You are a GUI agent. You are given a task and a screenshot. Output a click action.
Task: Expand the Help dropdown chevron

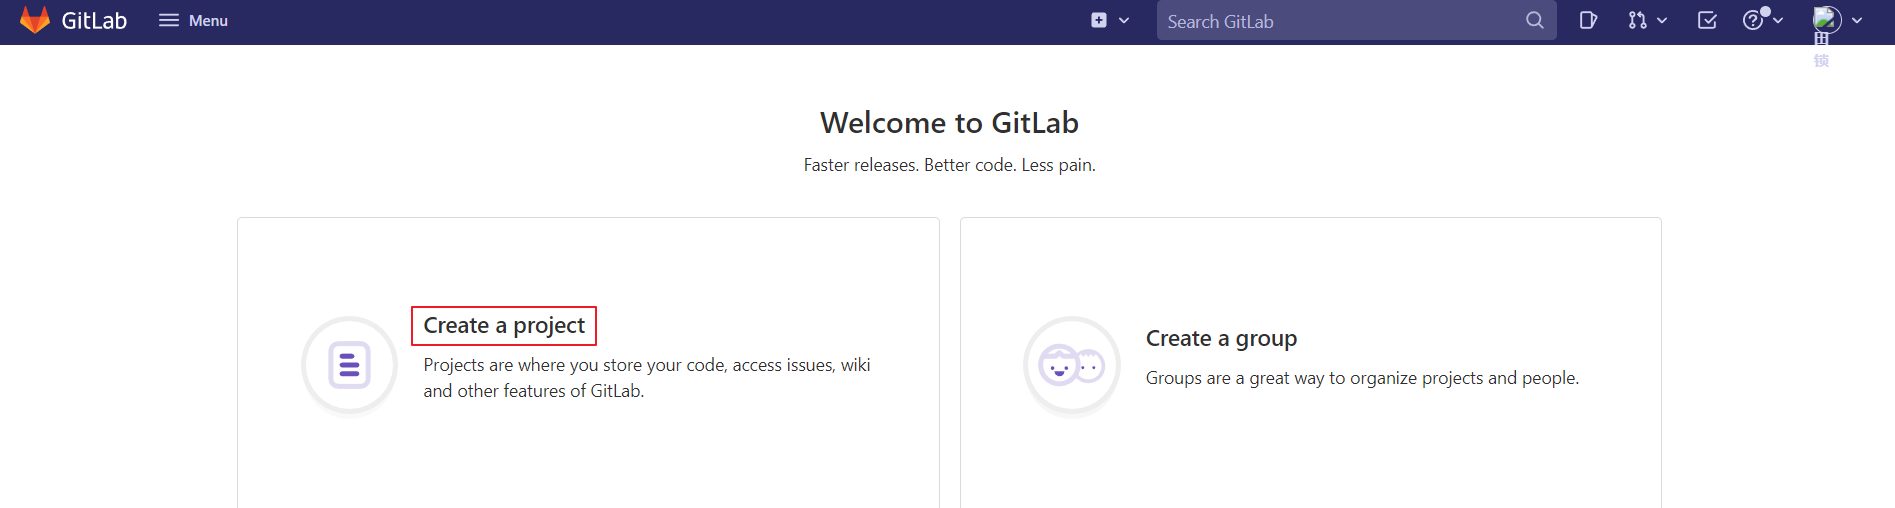1778,20
